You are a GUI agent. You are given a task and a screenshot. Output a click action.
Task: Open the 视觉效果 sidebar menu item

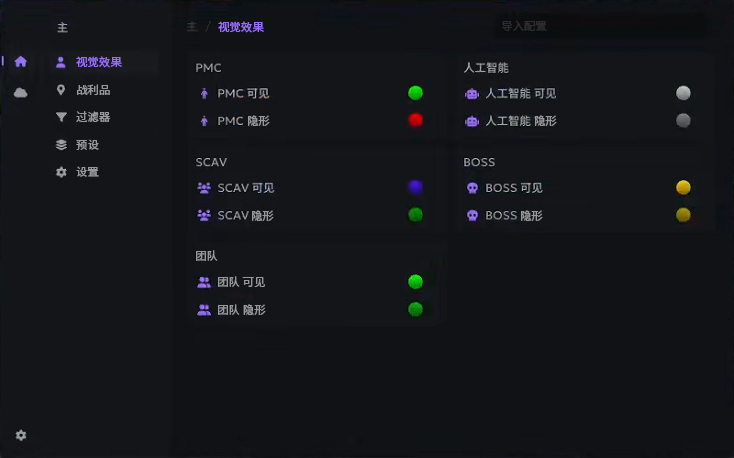pyautogui.click(x=98, y=62)
